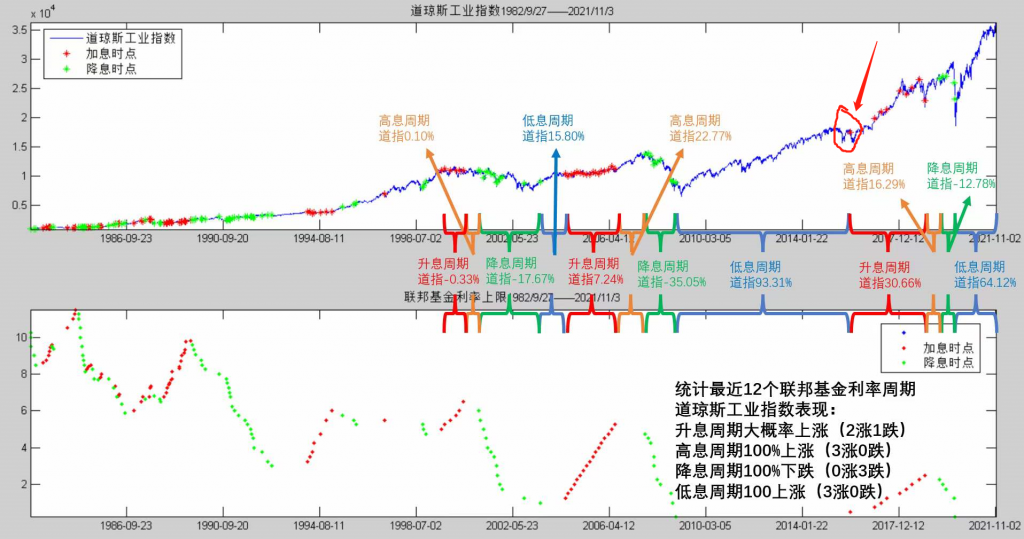The width and height of the screenshot is (1024, 539).
Task: Click the '降息周期 道指-35.05%' label
Action: (x=672, y=274)
